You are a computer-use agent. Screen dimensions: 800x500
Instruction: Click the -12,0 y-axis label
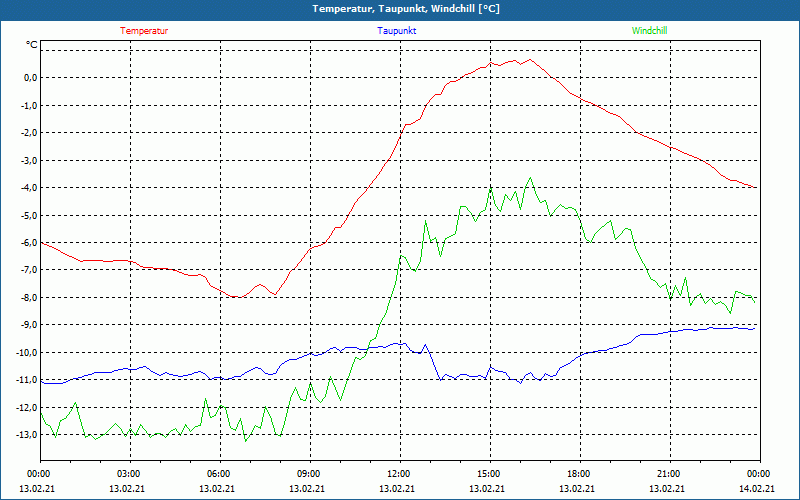(27, 407)
